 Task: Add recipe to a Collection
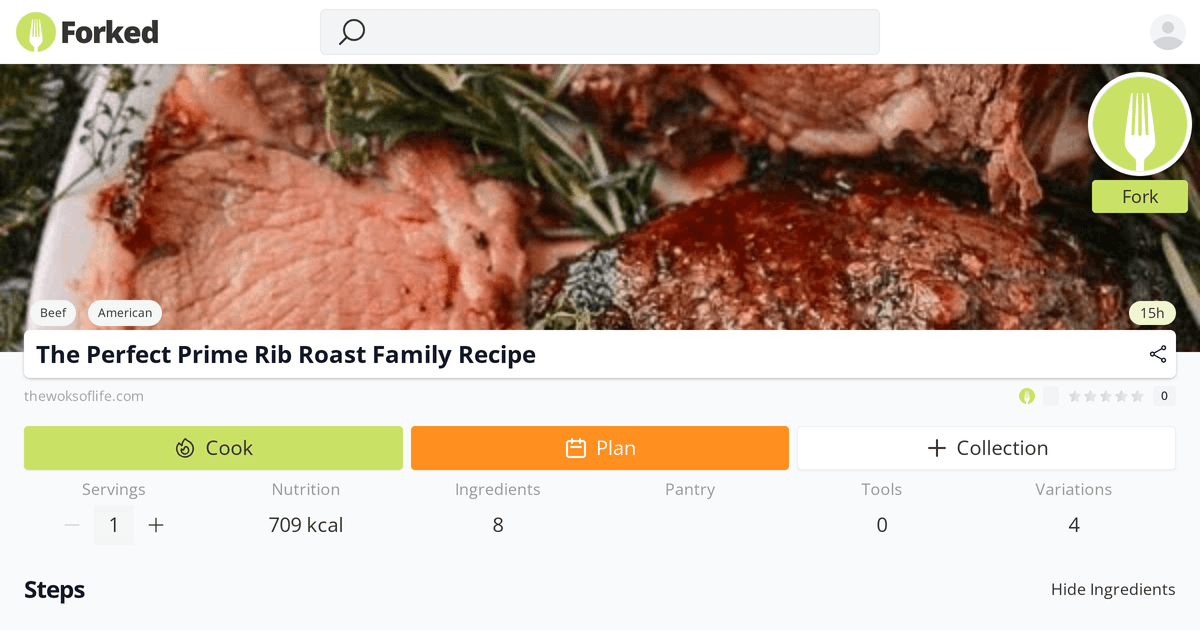[986, 448]
